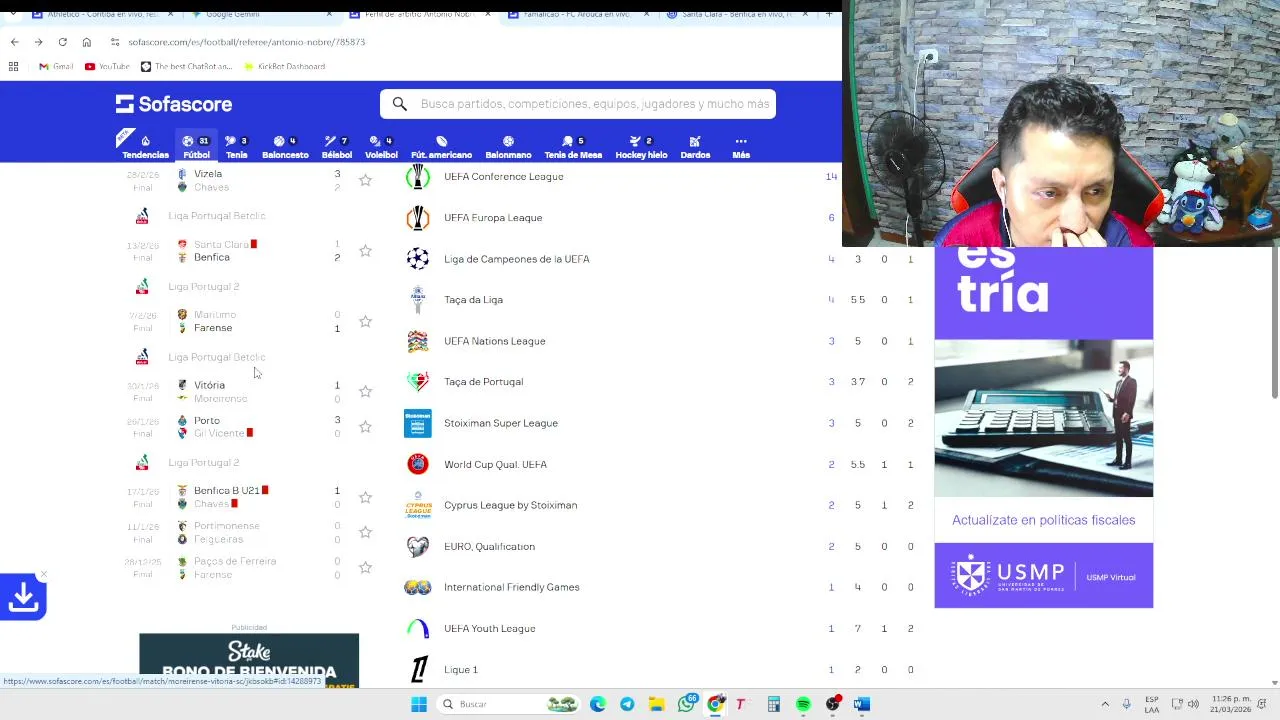This screenshot has height=720, width=1280.
Task: Open the Tendencias sport section
Action: (x=145, y=147)
